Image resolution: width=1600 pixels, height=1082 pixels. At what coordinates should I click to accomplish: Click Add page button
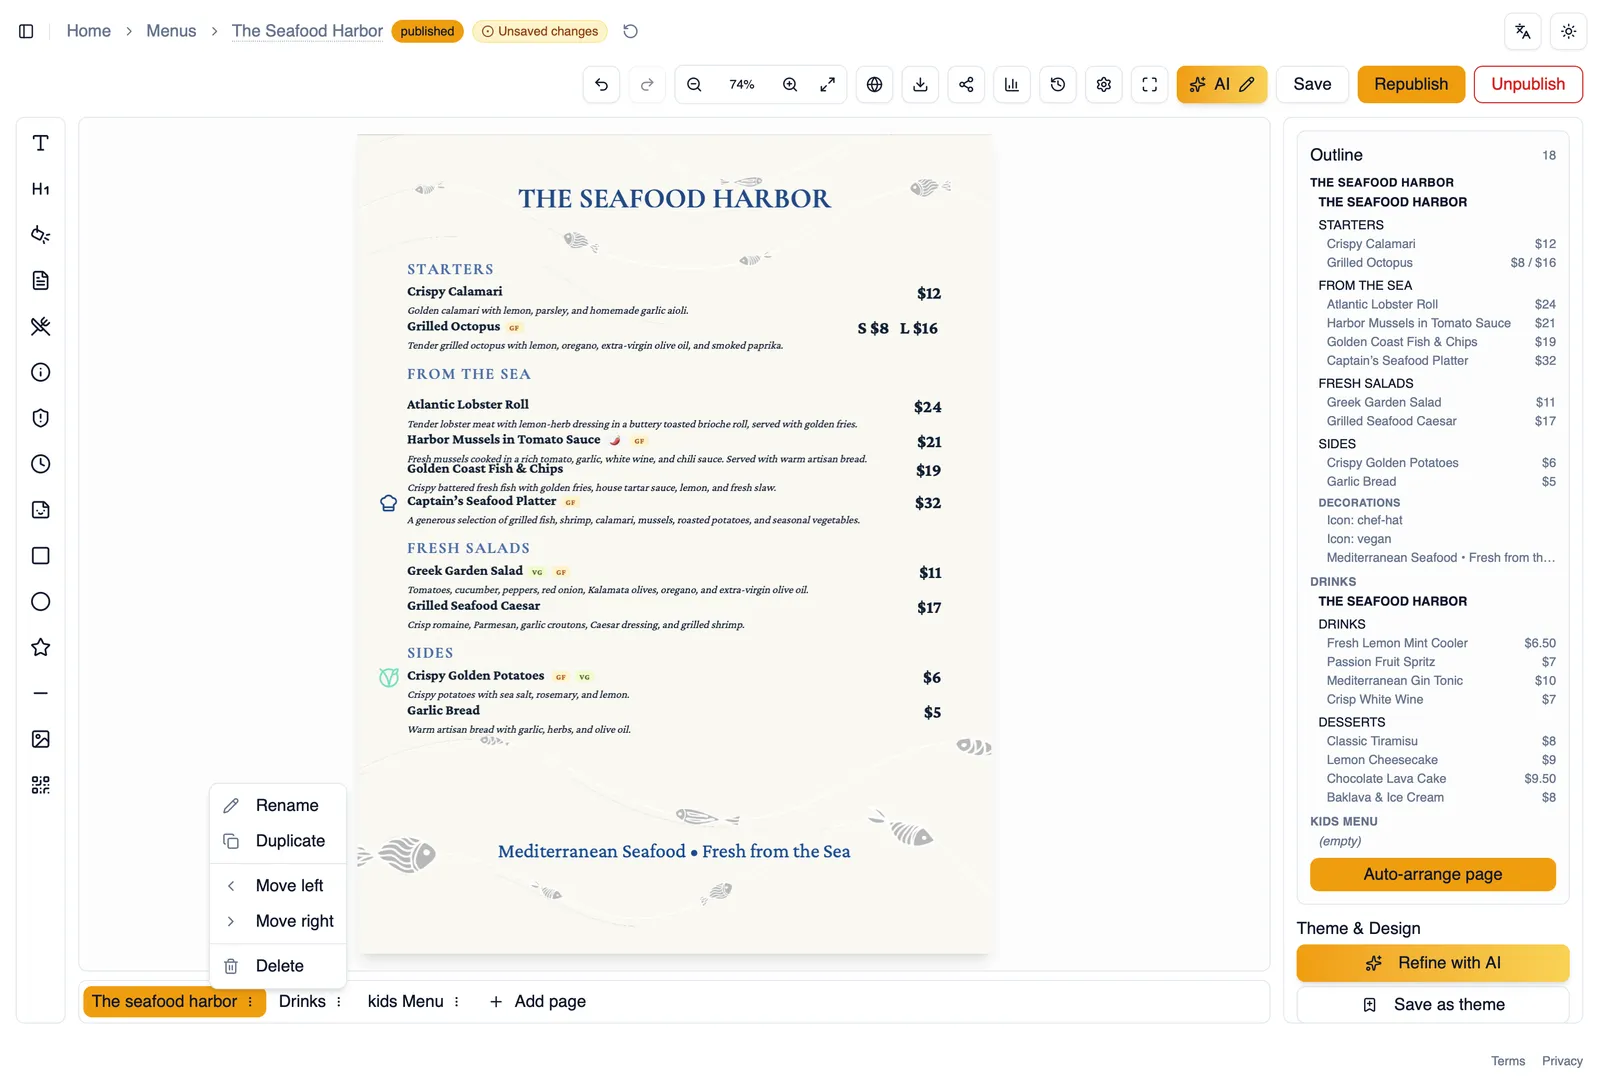pos(538,1001)
